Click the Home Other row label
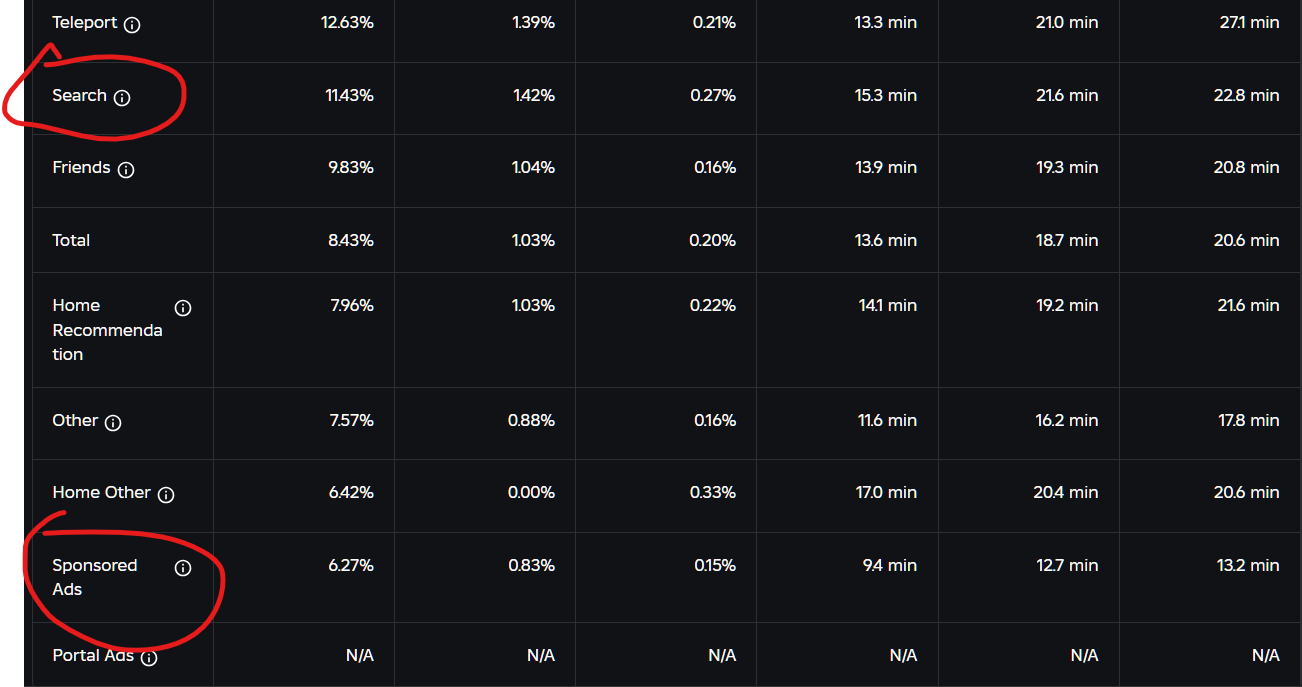The image size is (1302, 687). [101, 493]
